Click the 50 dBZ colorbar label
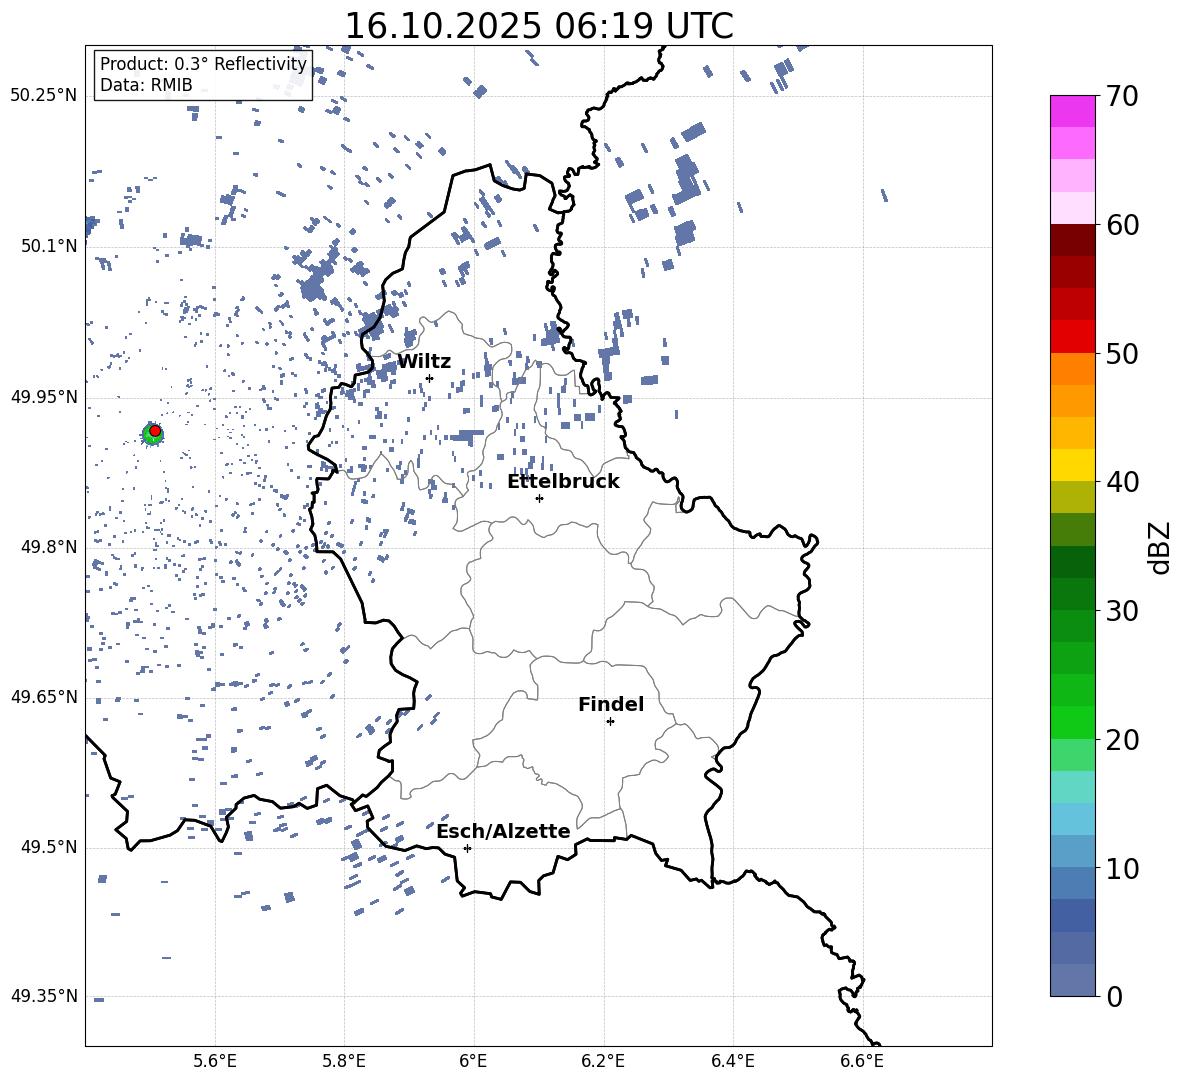Screen dimensions: 1184x1081 1122,354
